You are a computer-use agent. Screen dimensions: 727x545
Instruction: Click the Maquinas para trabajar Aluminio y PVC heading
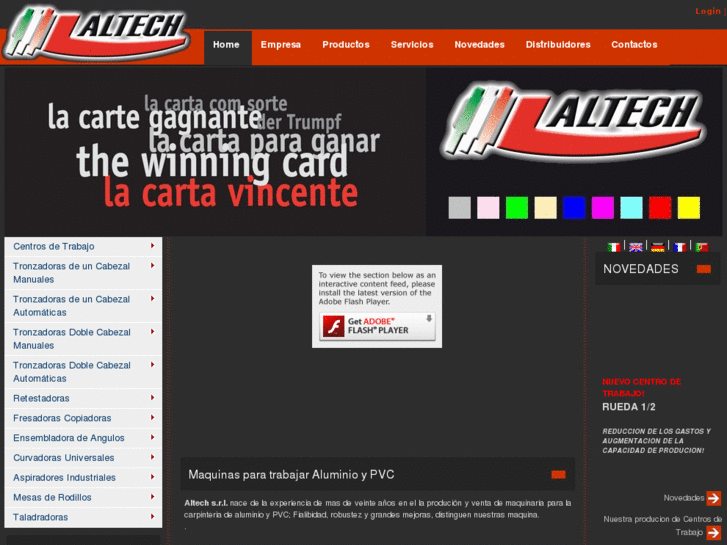pos(291,474)
